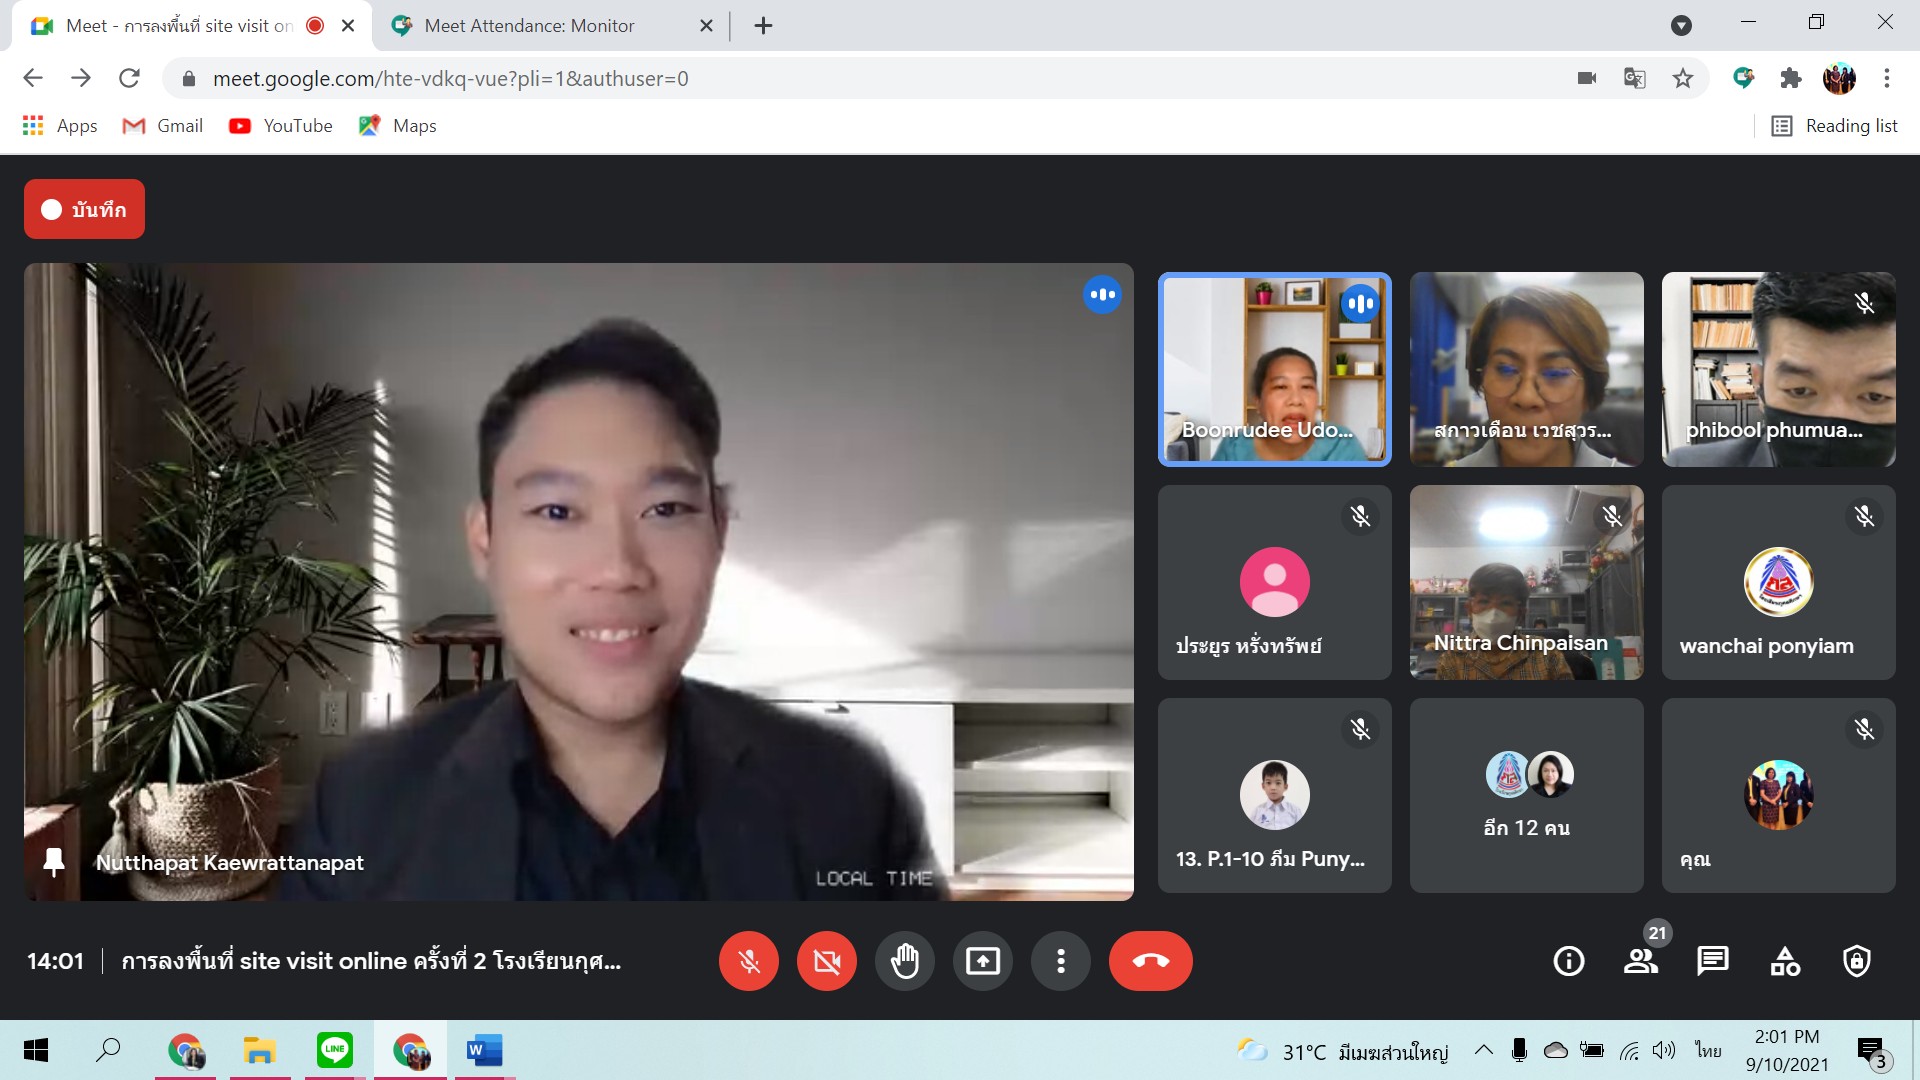Screen dimensions: 1920x1080
Task: Toggle the microphone mute button
Action: (748, 961)
